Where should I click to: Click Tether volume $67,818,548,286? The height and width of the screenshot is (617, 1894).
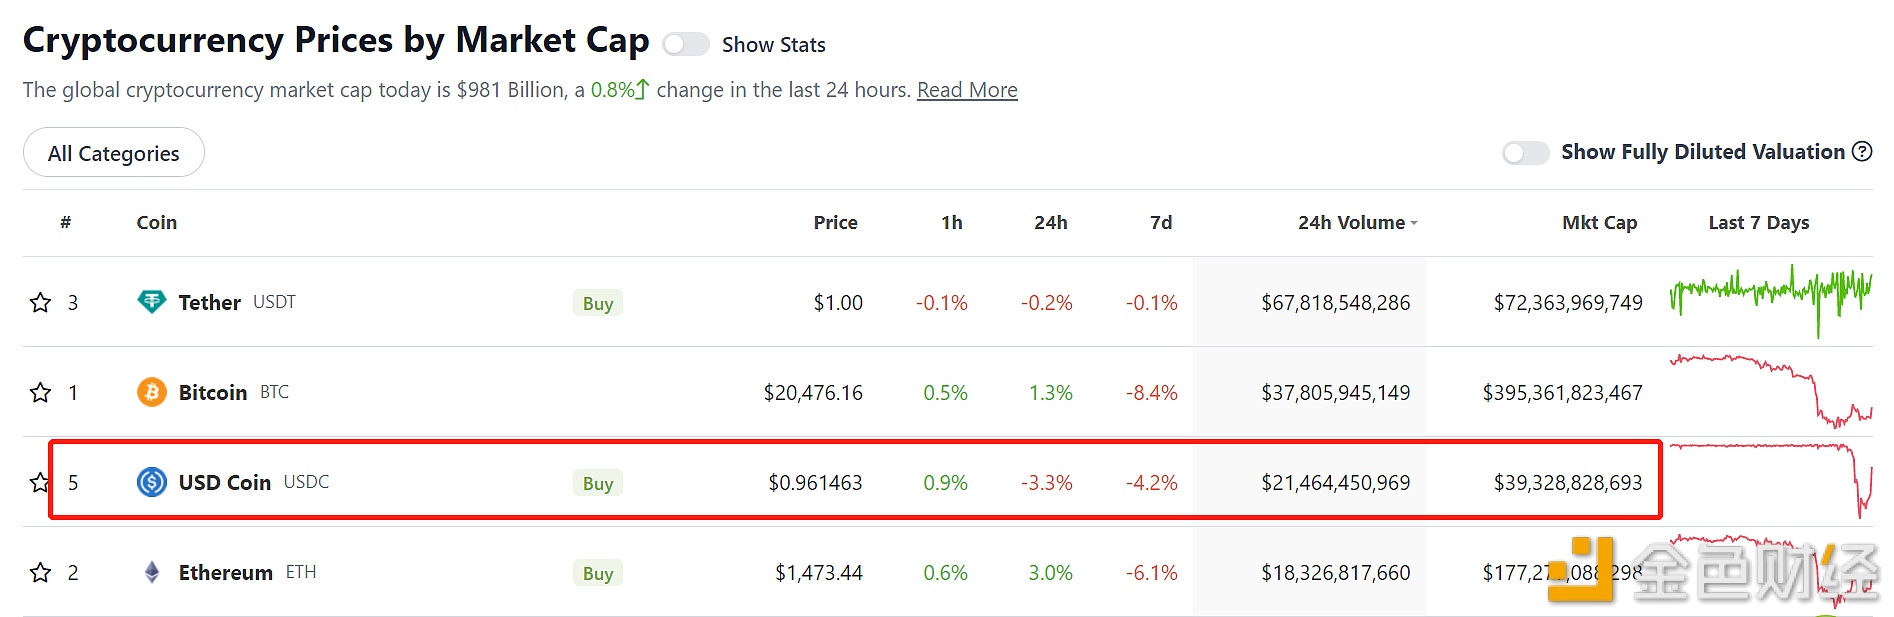click(1336, 302)
